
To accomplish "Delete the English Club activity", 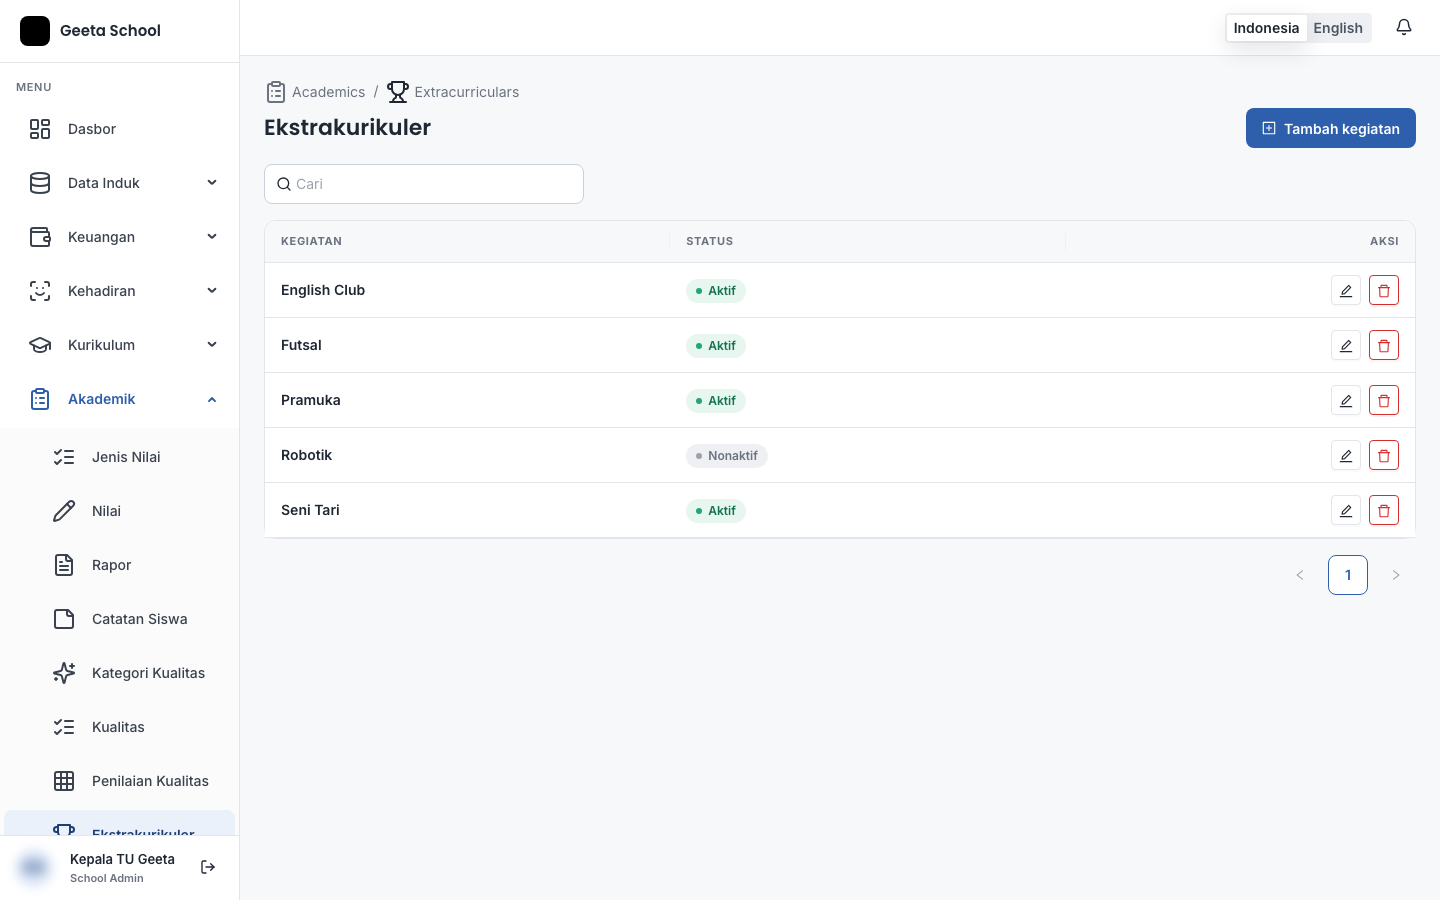I will 1384,290.
